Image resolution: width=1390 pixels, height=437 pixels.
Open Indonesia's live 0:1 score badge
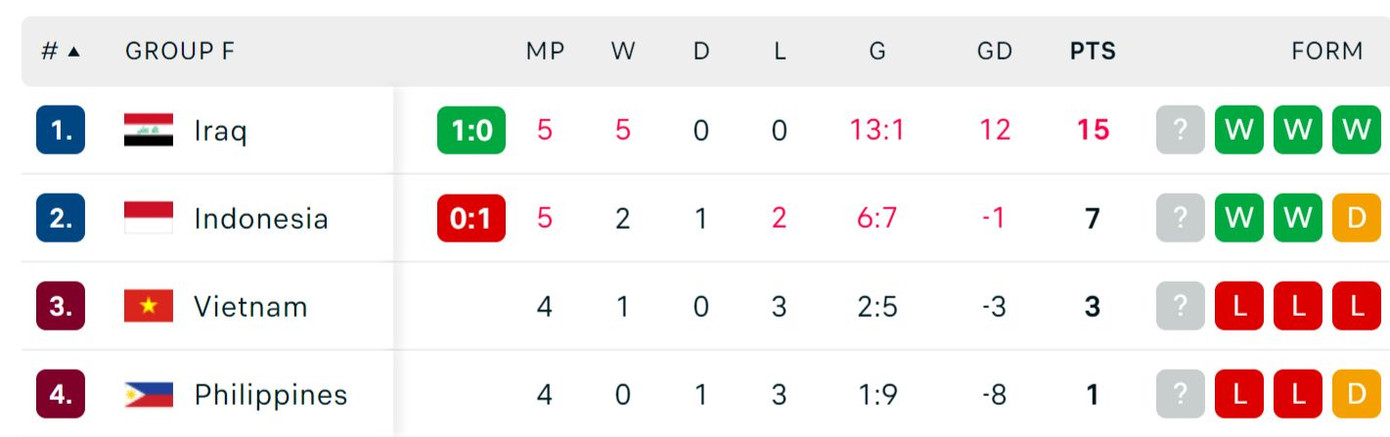click(x=471, y=218)
